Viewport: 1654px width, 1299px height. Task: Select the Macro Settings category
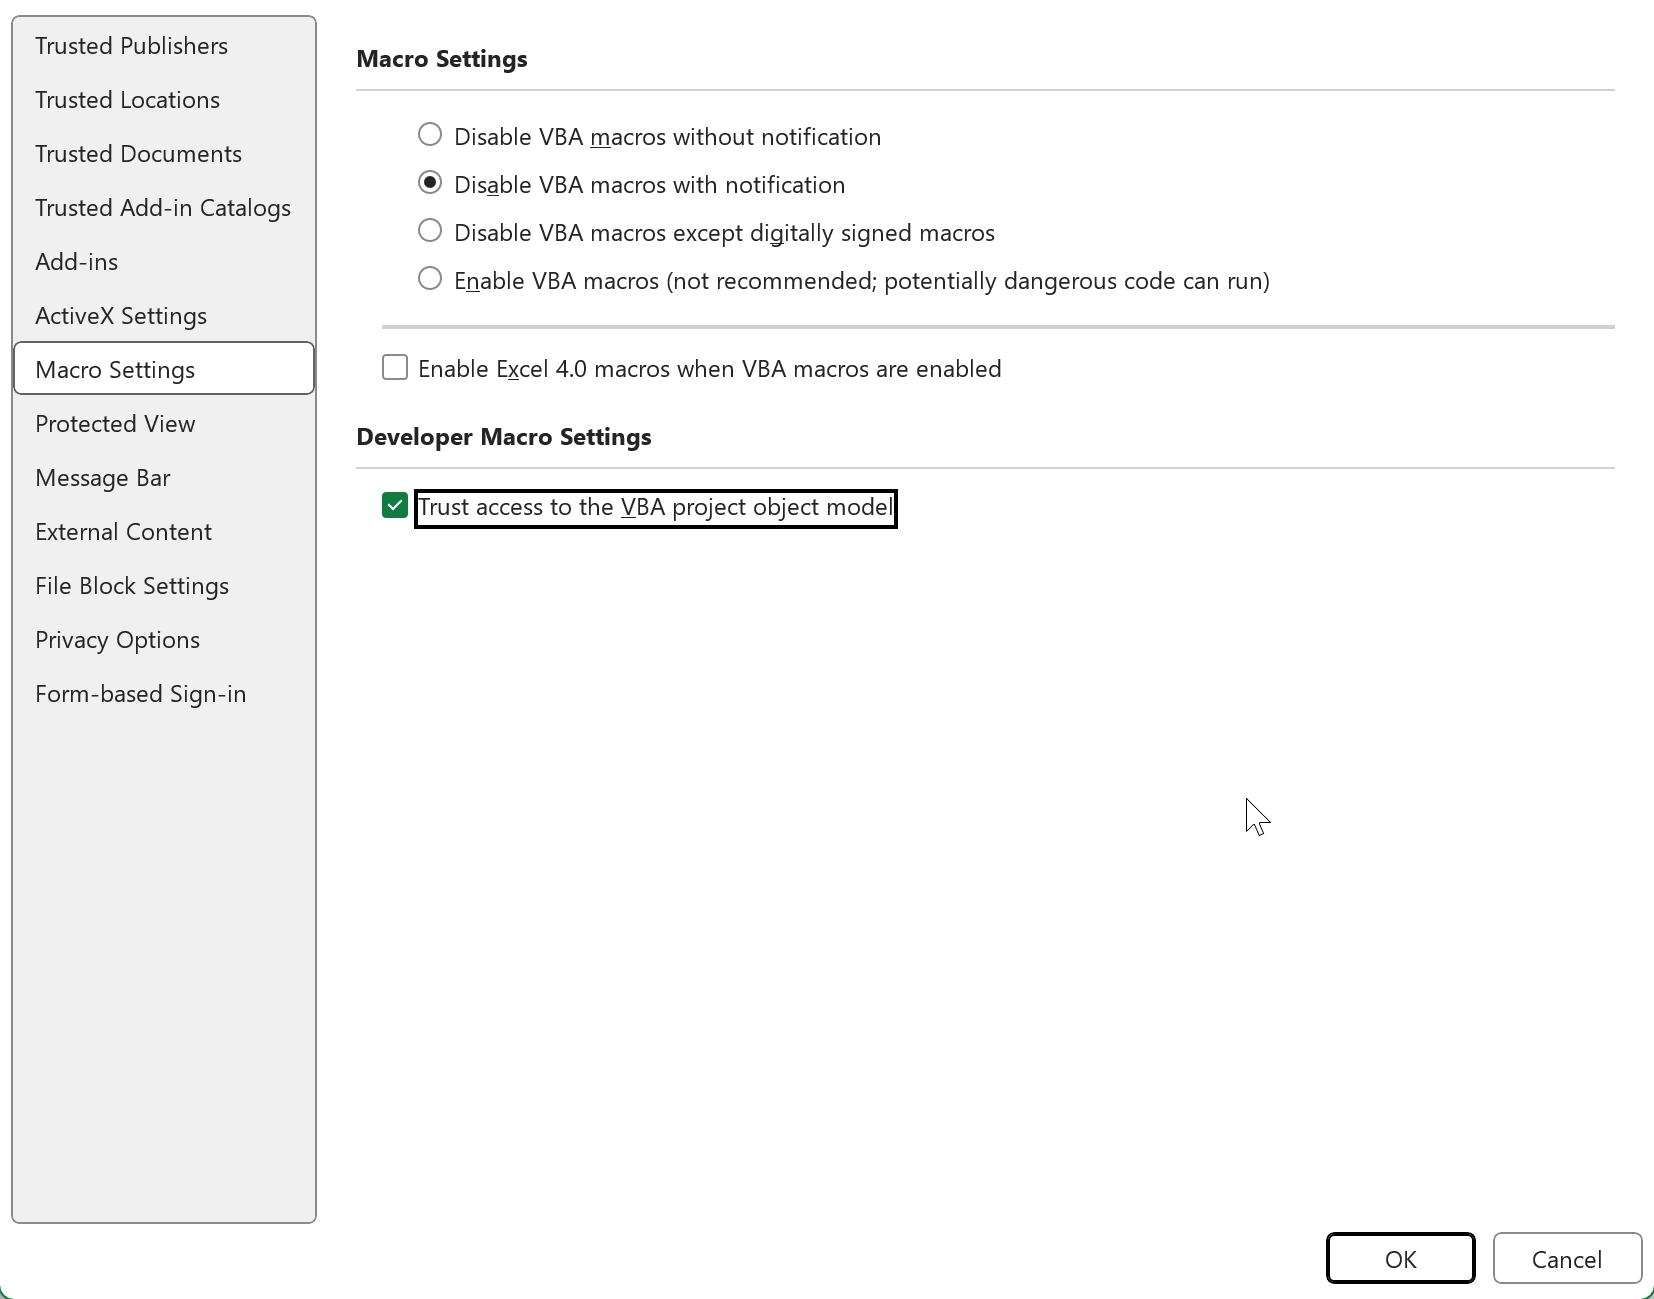coord(115,370)
